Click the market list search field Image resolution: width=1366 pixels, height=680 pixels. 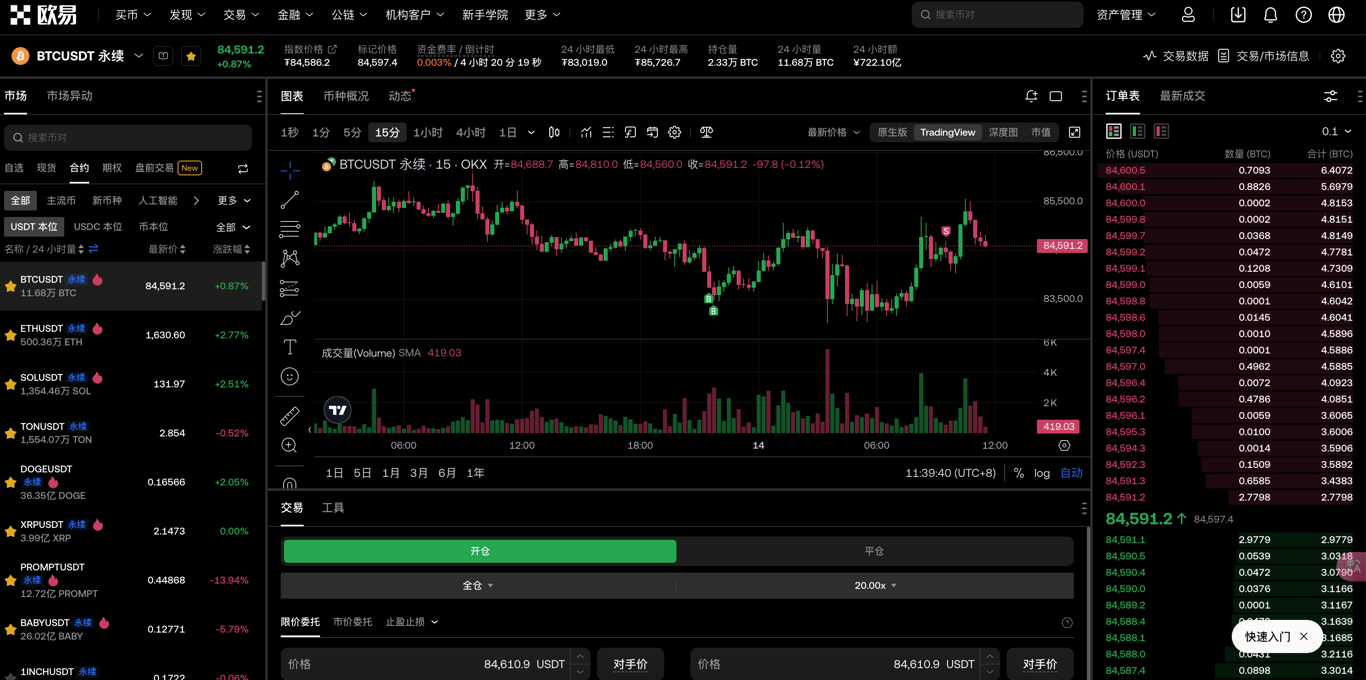click(128, 137)
